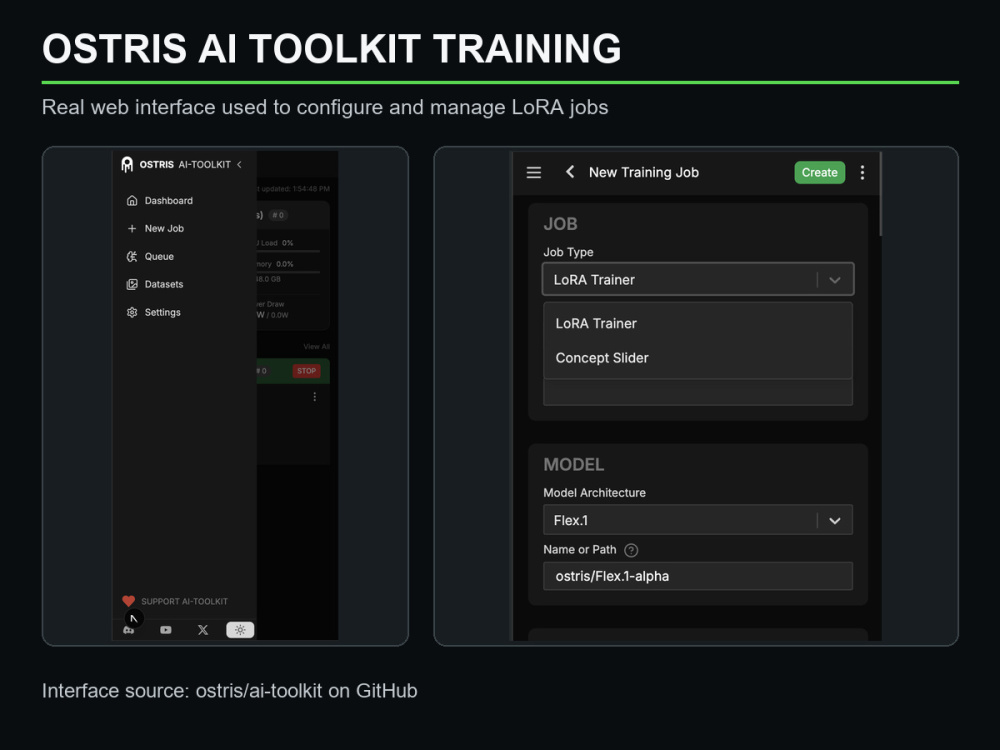Click the New Training Job title text

(643, 172)
